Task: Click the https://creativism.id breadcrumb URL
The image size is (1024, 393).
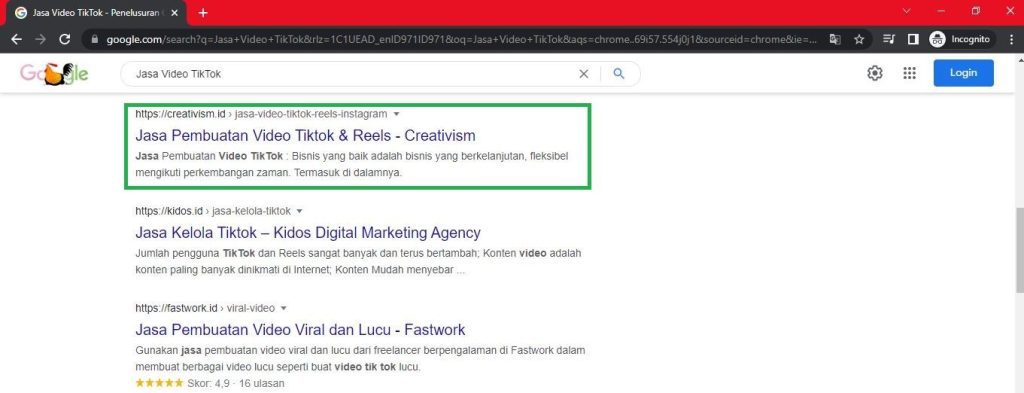Action: click(180, 114)
